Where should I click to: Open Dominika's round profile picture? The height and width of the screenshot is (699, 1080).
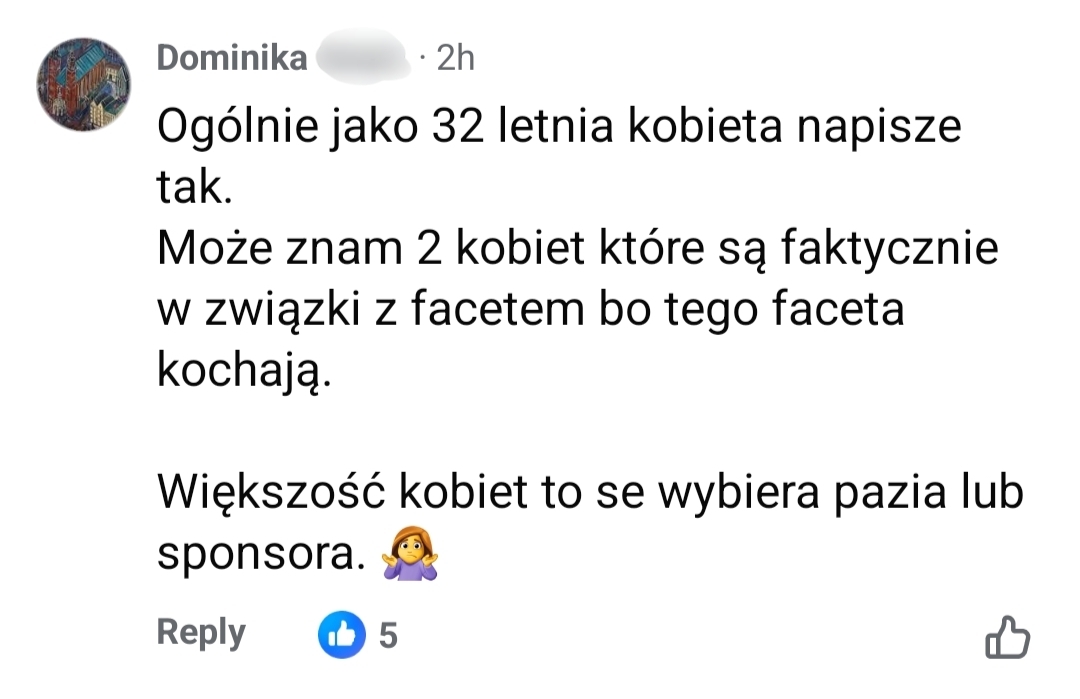click(x=83, y=85)
